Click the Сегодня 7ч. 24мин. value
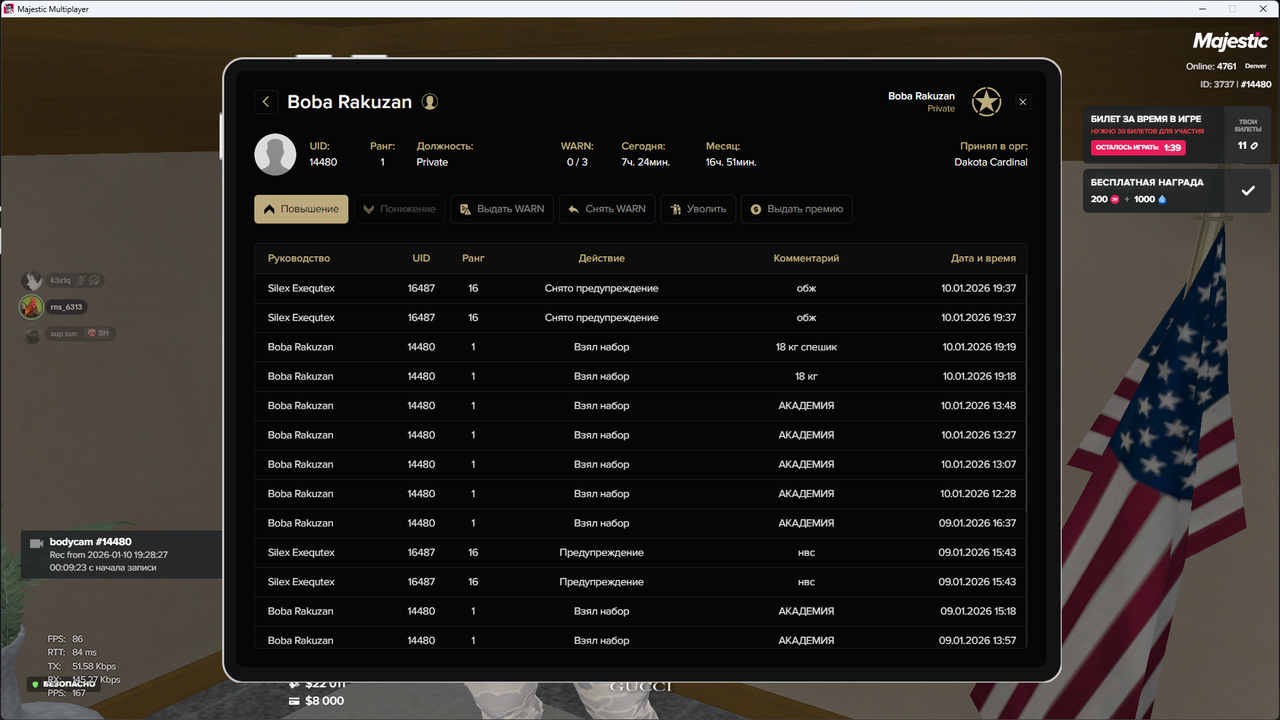 [645, 162]
